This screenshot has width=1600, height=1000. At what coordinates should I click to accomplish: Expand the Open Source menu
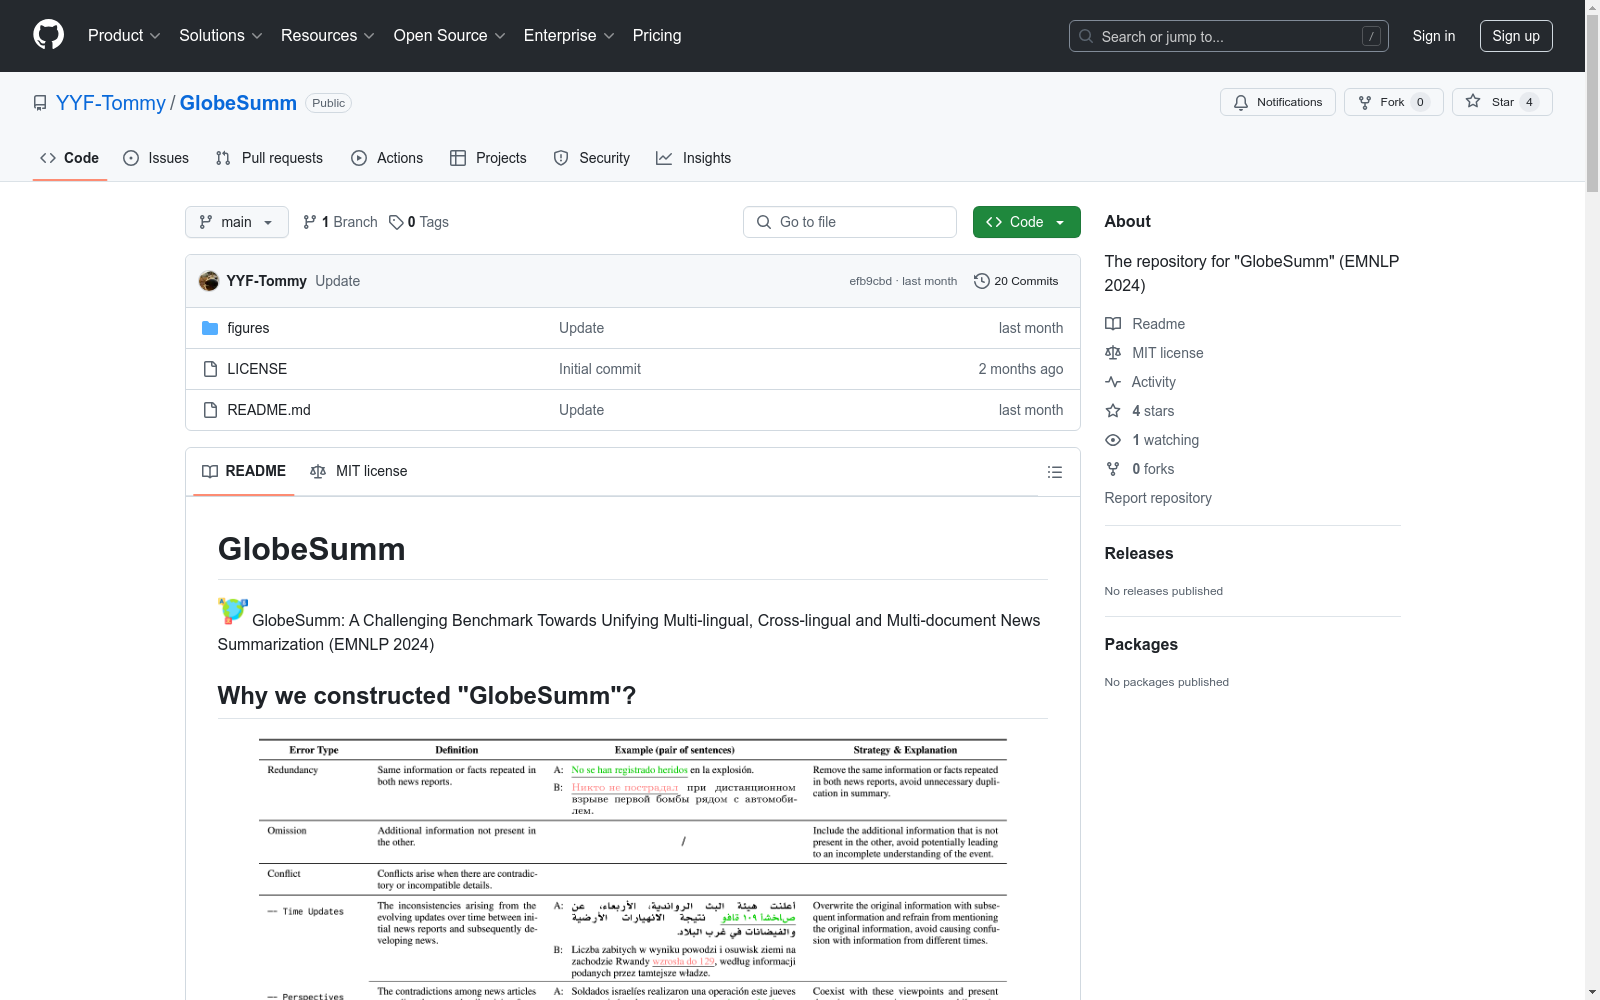[449, 35]
